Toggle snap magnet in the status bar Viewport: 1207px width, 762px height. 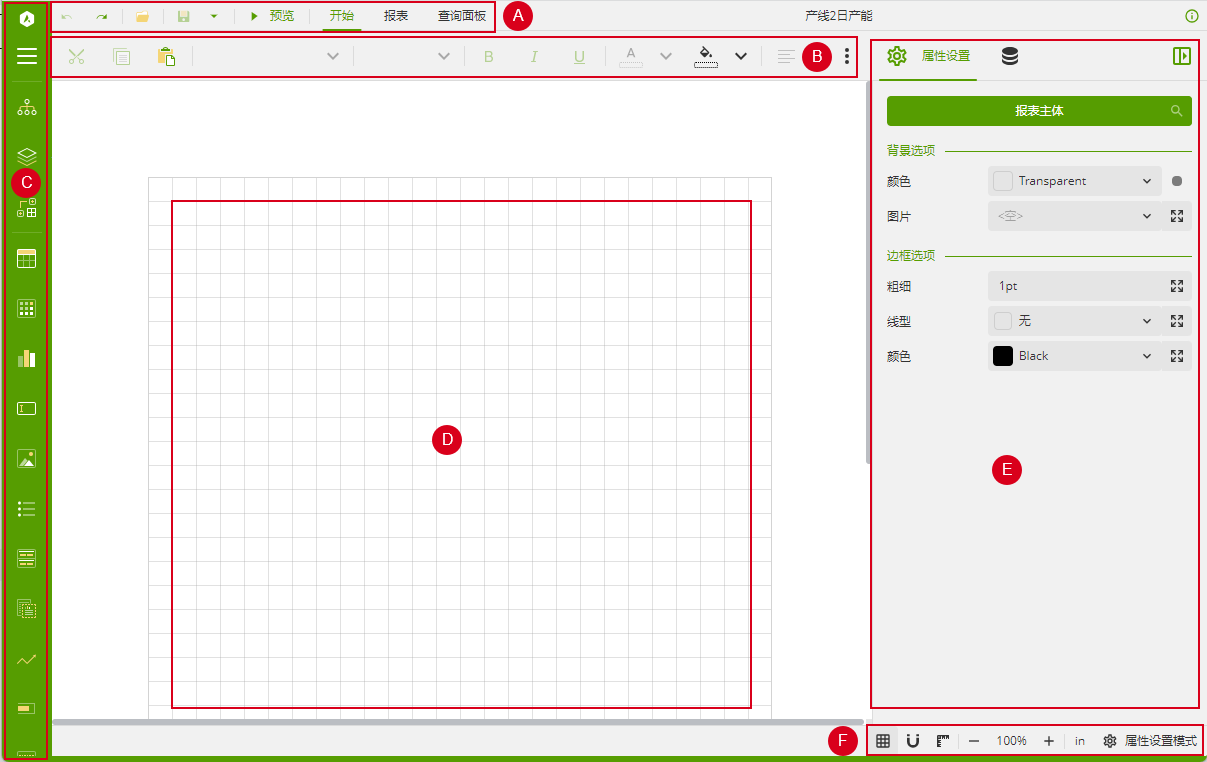913,741
